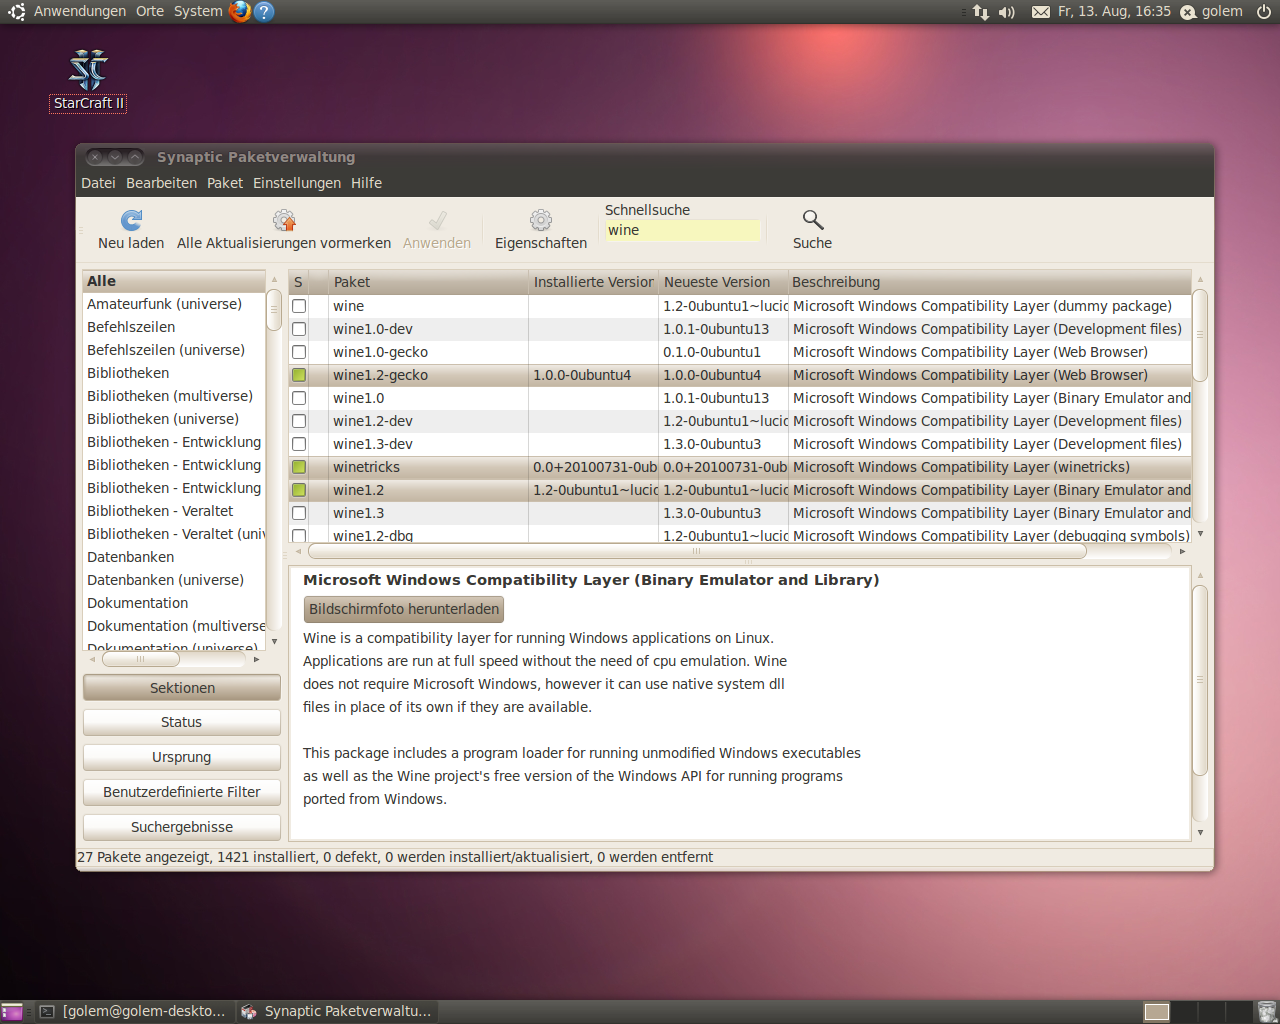Screen dimensions: 1280x1024
Task: Select the Alle section
Action: pos(174,281)
